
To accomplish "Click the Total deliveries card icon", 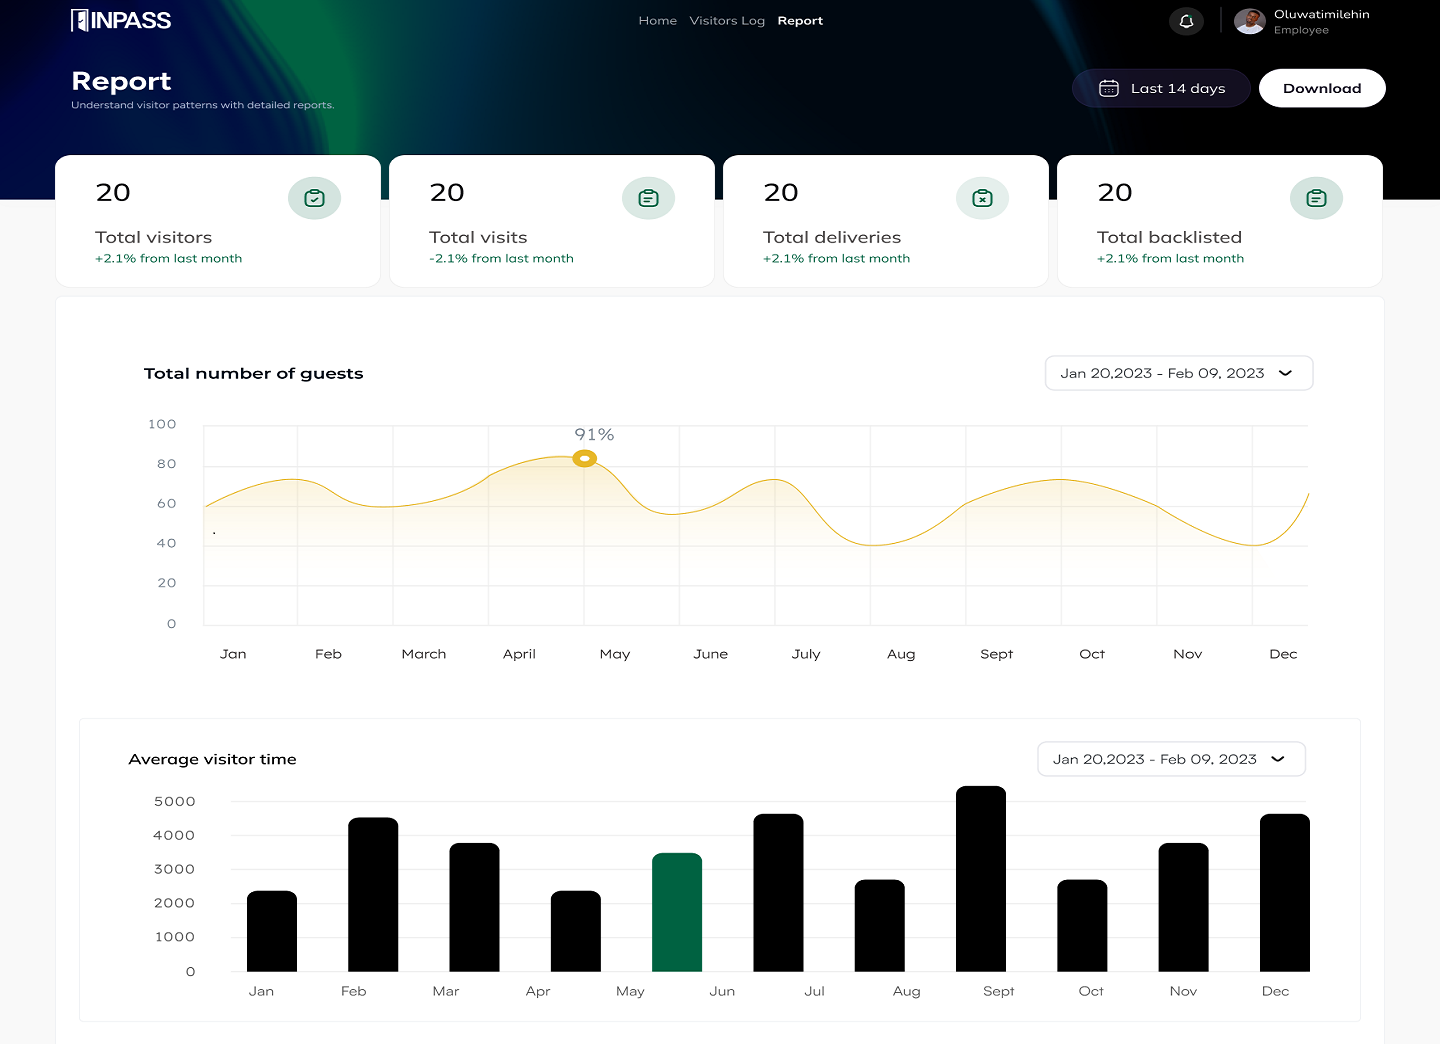I will pyautogui.click(x=982, y=198).
